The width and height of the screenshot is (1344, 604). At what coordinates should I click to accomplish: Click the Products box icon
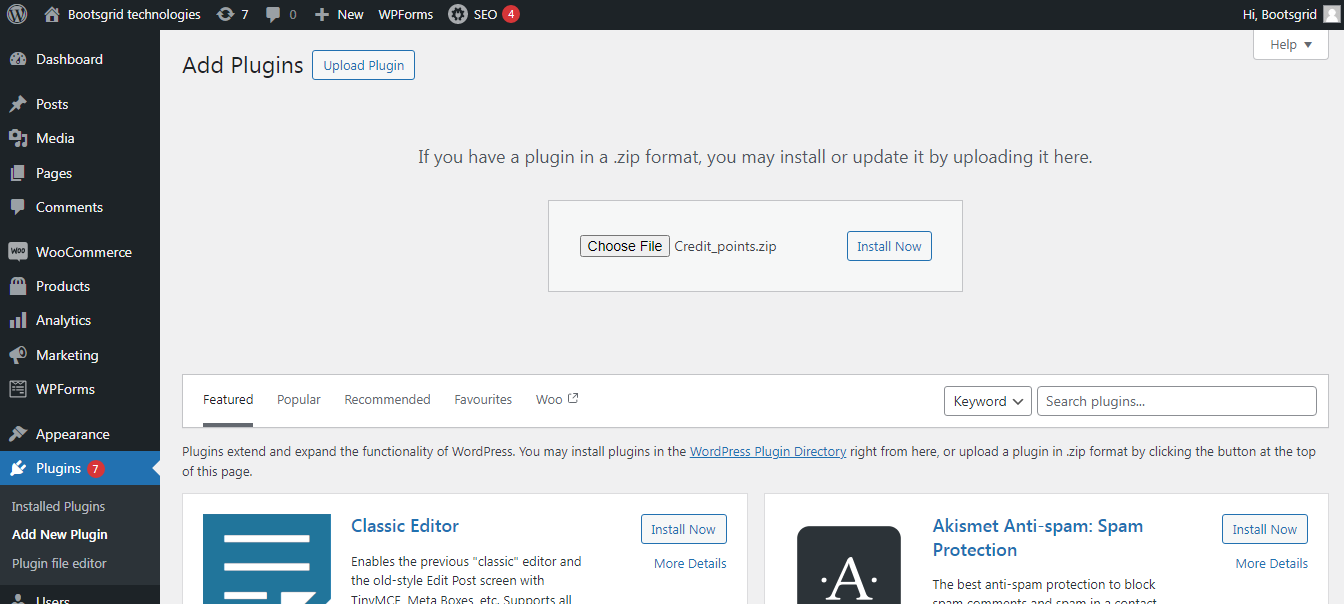coord(17,286)
